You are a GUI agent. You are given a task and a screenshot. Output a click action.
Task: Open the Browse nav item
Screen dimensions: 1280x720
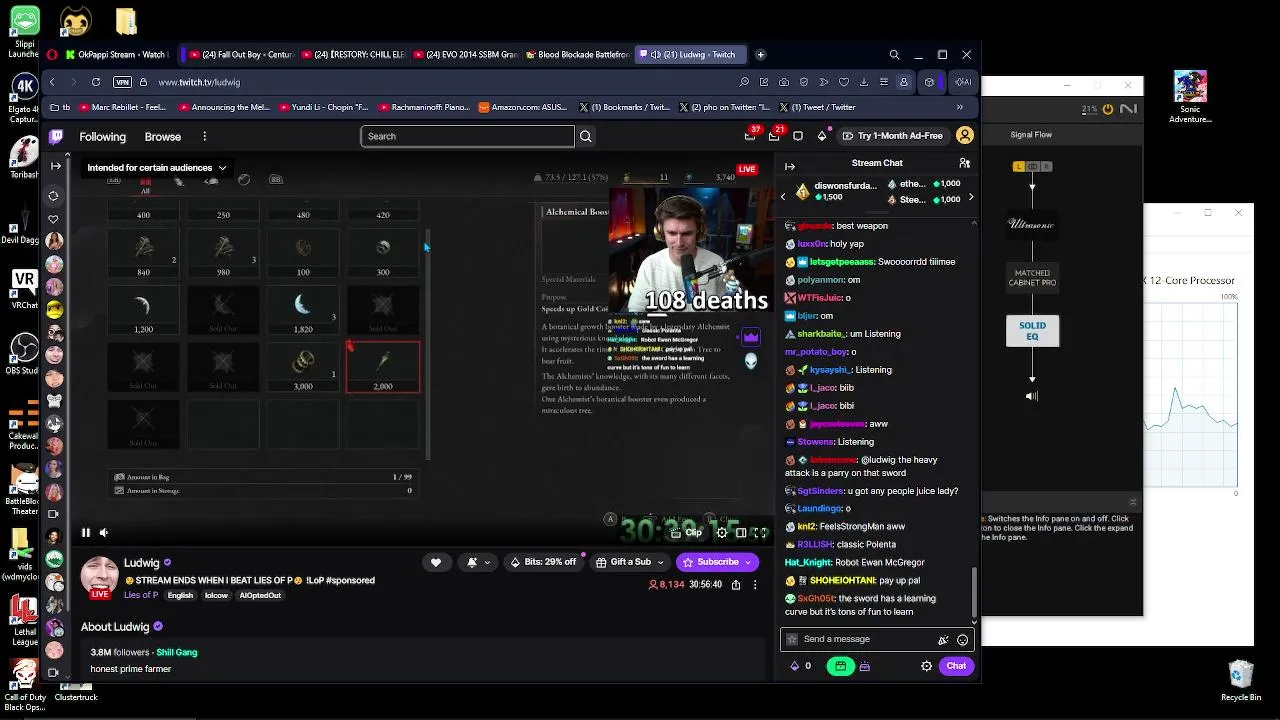162,137
